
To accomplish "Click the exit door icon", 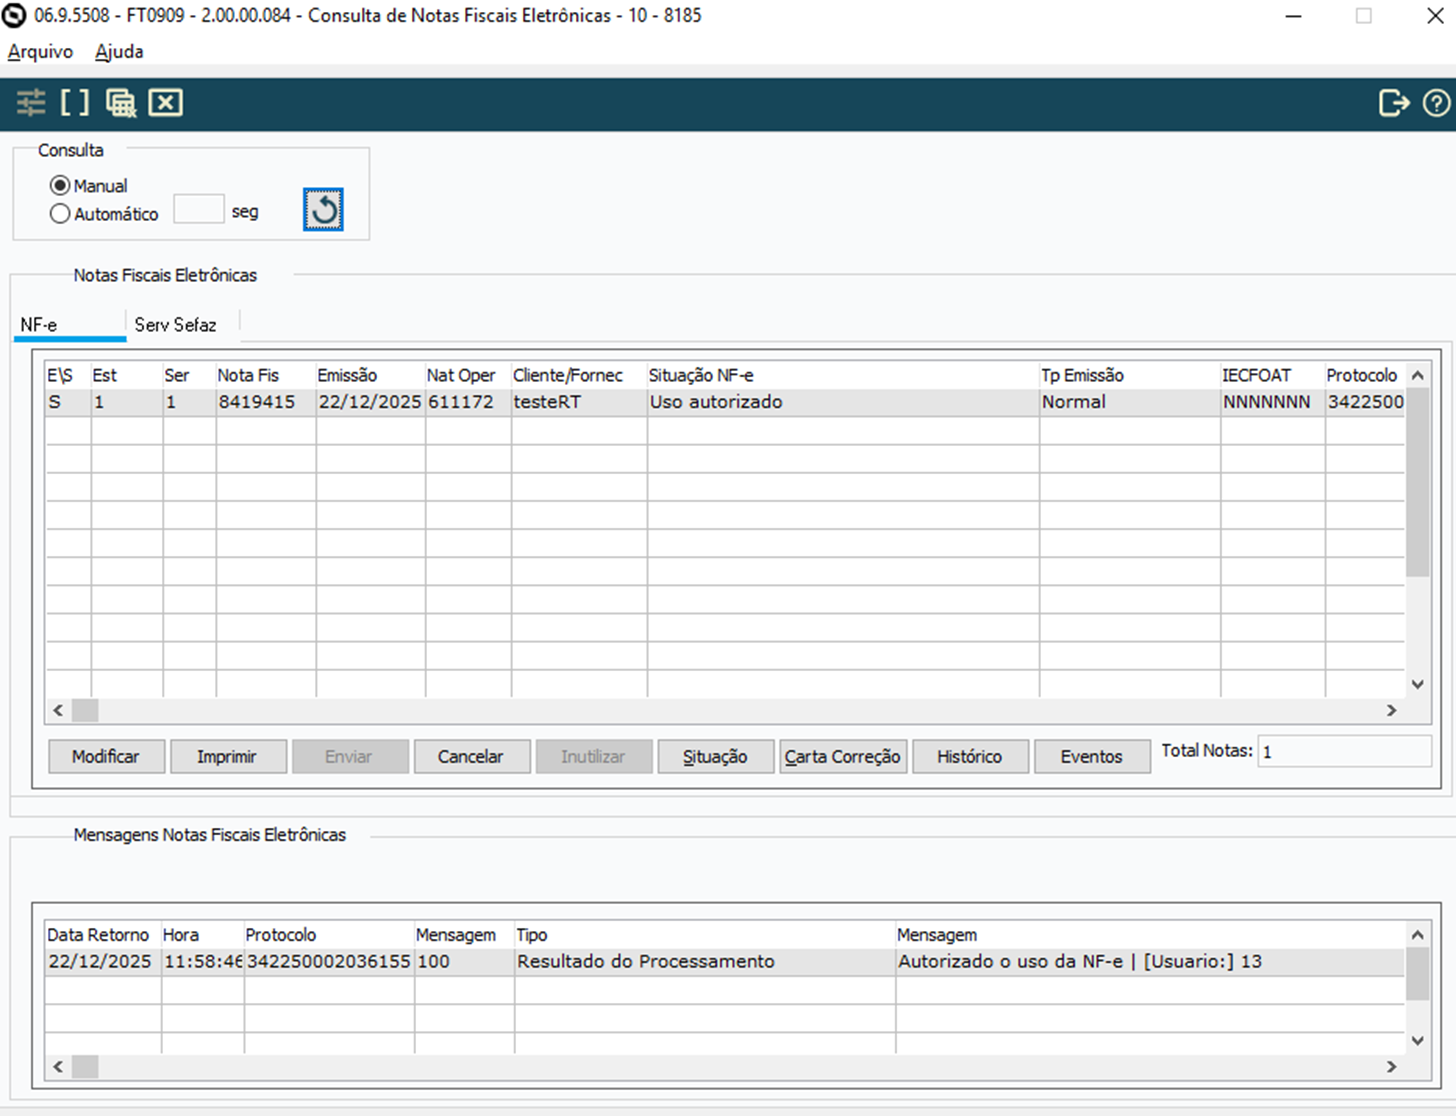I will (x=1394, y=103).
